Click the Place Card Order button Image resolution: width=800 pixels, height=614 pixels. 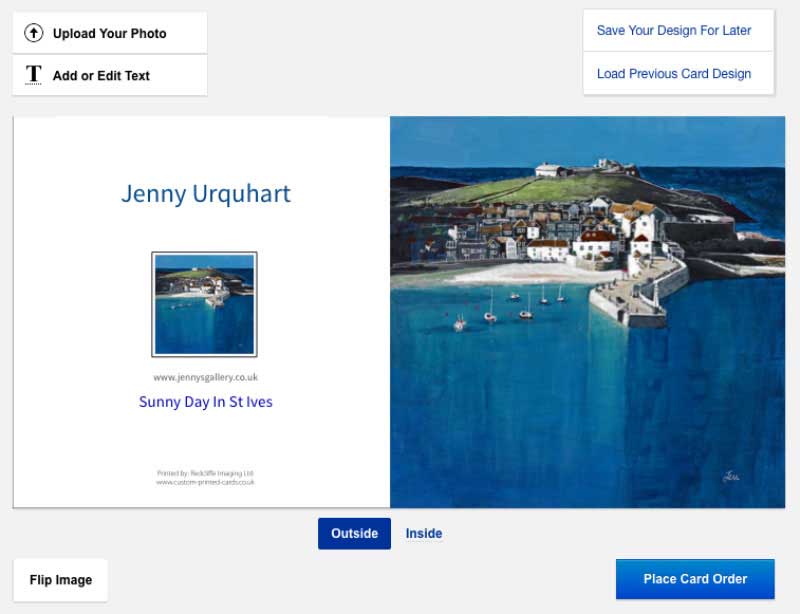click(695, 579)
